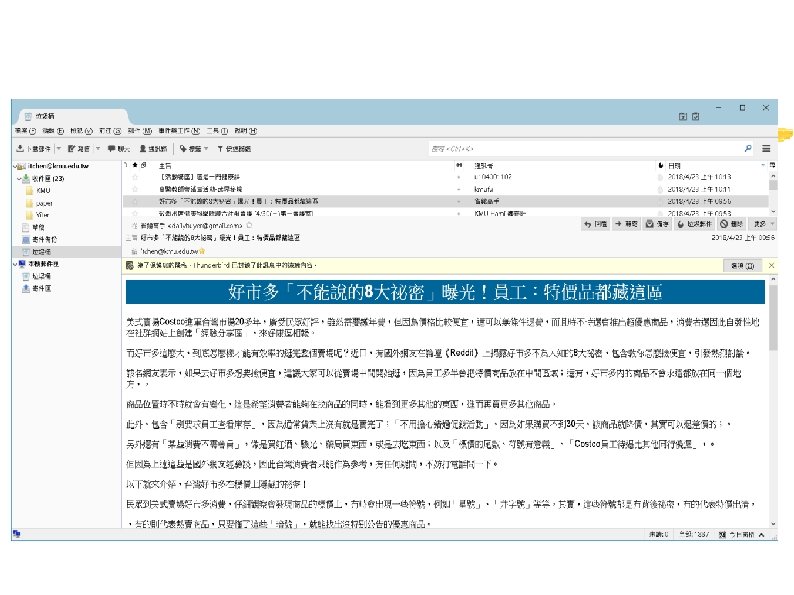The width and height of the screenshot is (794, 595).
Task: Click the Options button in remote content bar
Action: (x=743, y=265)
